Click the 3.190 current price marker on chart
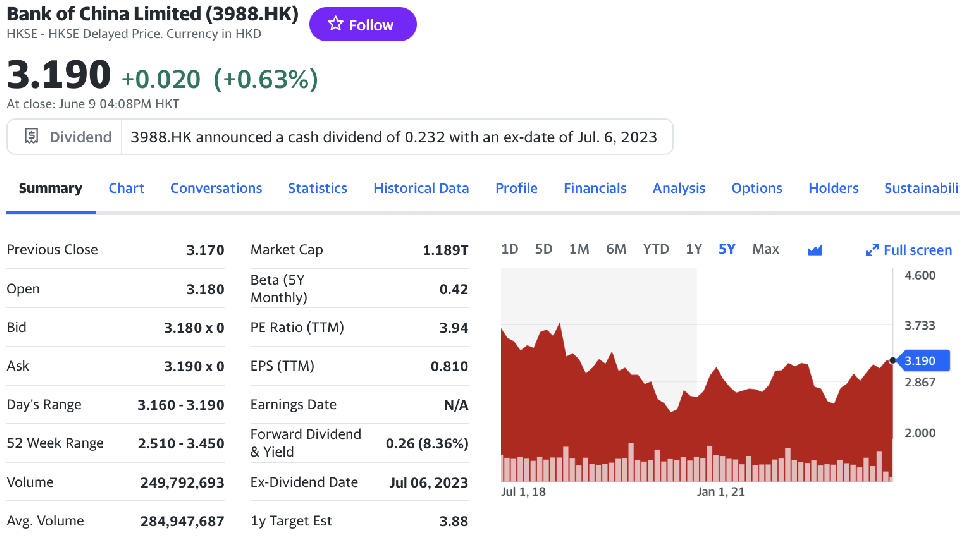The width and height of the screenshot is (960, 550). click(918, 360)
